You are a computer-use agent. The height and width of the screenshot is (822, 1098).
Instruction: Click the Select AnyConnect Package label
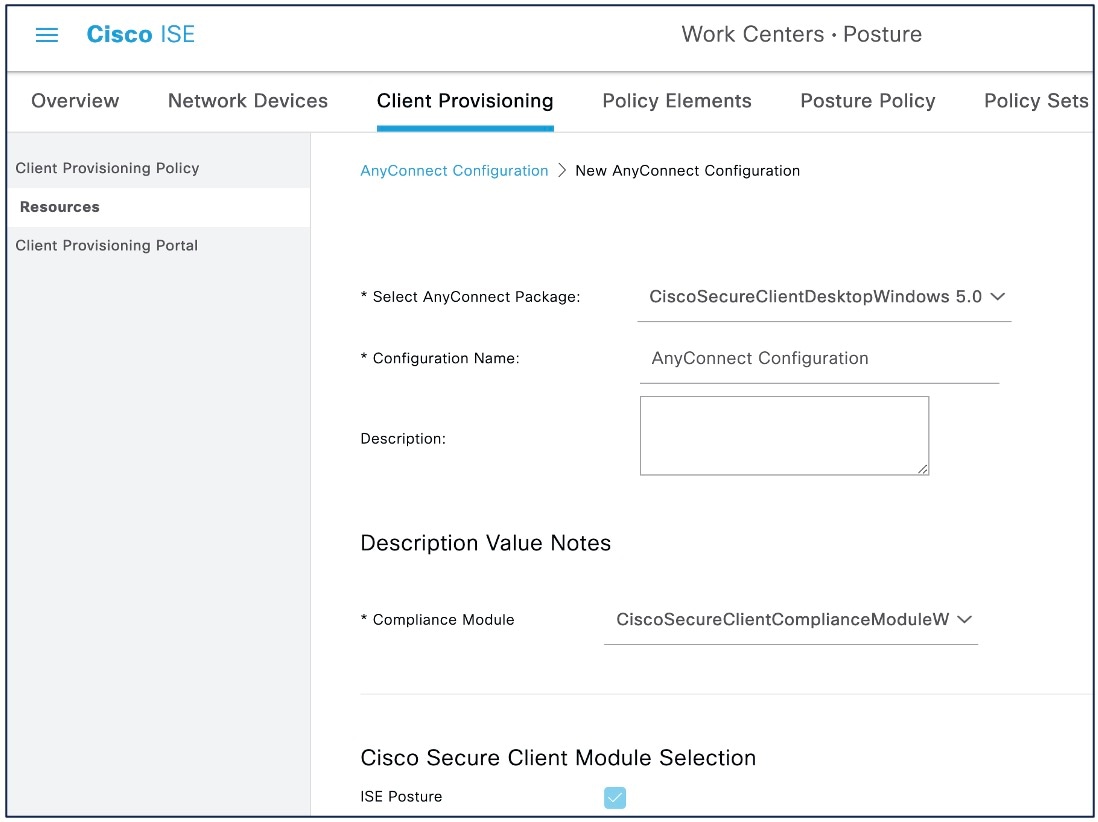point(471,297)
